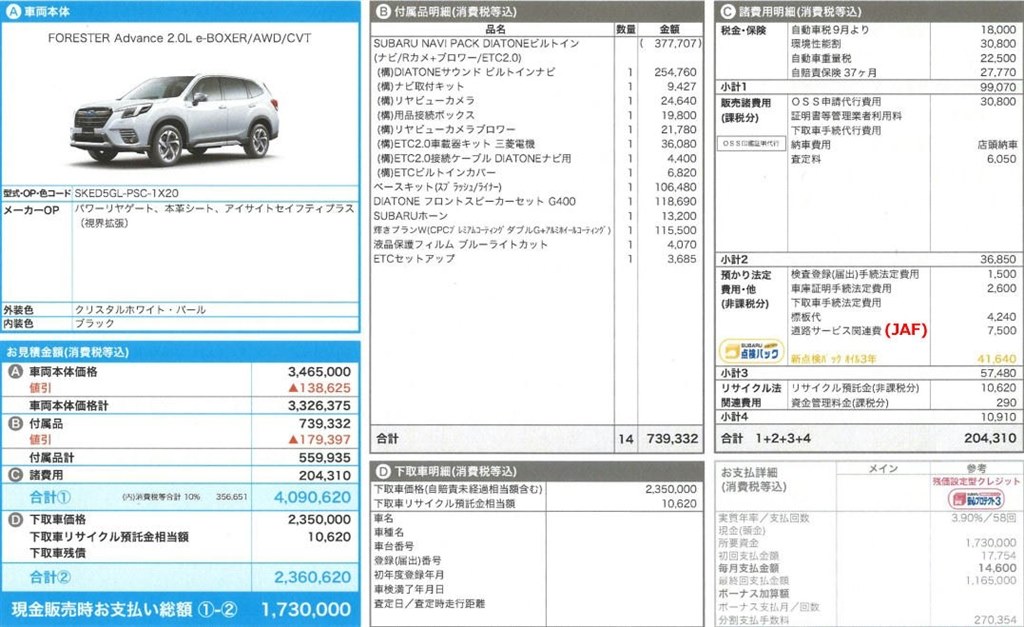
Task: Click circled B icon next to 付属品 row
Action: [x=16, y=423]
